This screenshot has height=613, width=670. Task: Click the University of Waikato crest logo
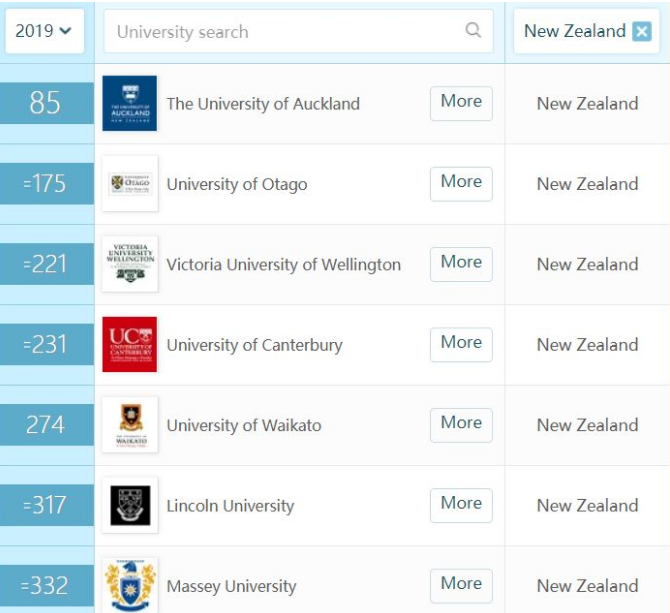130,425
